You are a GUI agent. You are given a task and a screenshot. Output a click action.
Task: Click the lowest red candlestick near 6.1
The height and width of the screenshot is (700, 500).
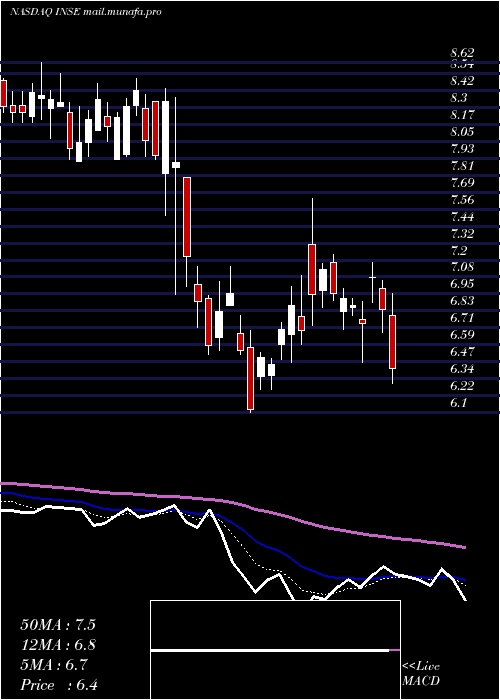click(250, 379)
